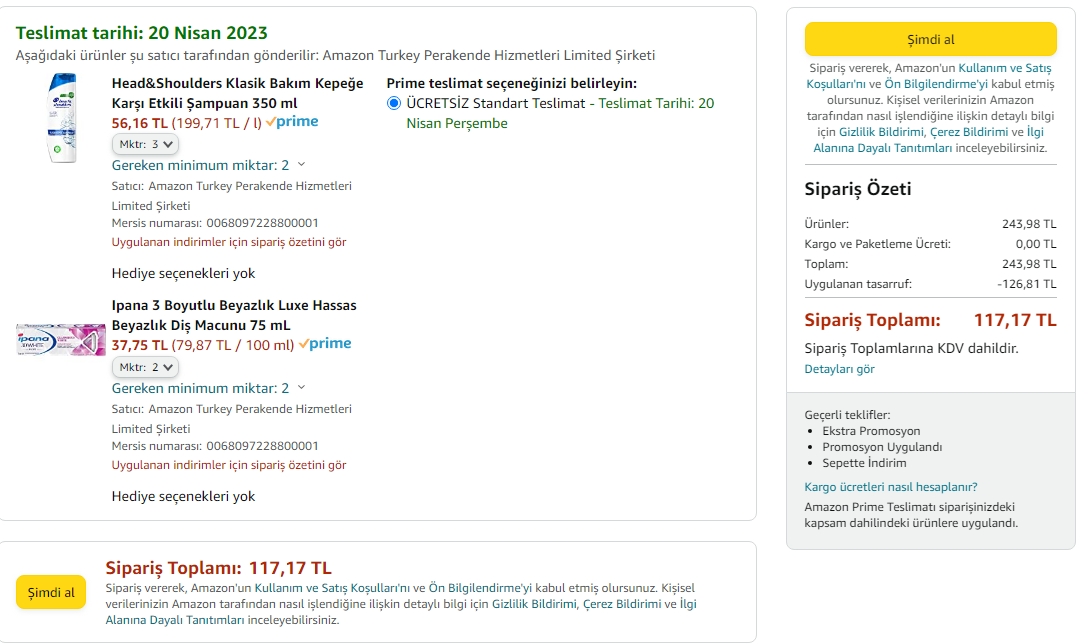
Task: Click 'Uygulanan tasarruf' value -126,81 TL
Action: [x=1027, y=284]
